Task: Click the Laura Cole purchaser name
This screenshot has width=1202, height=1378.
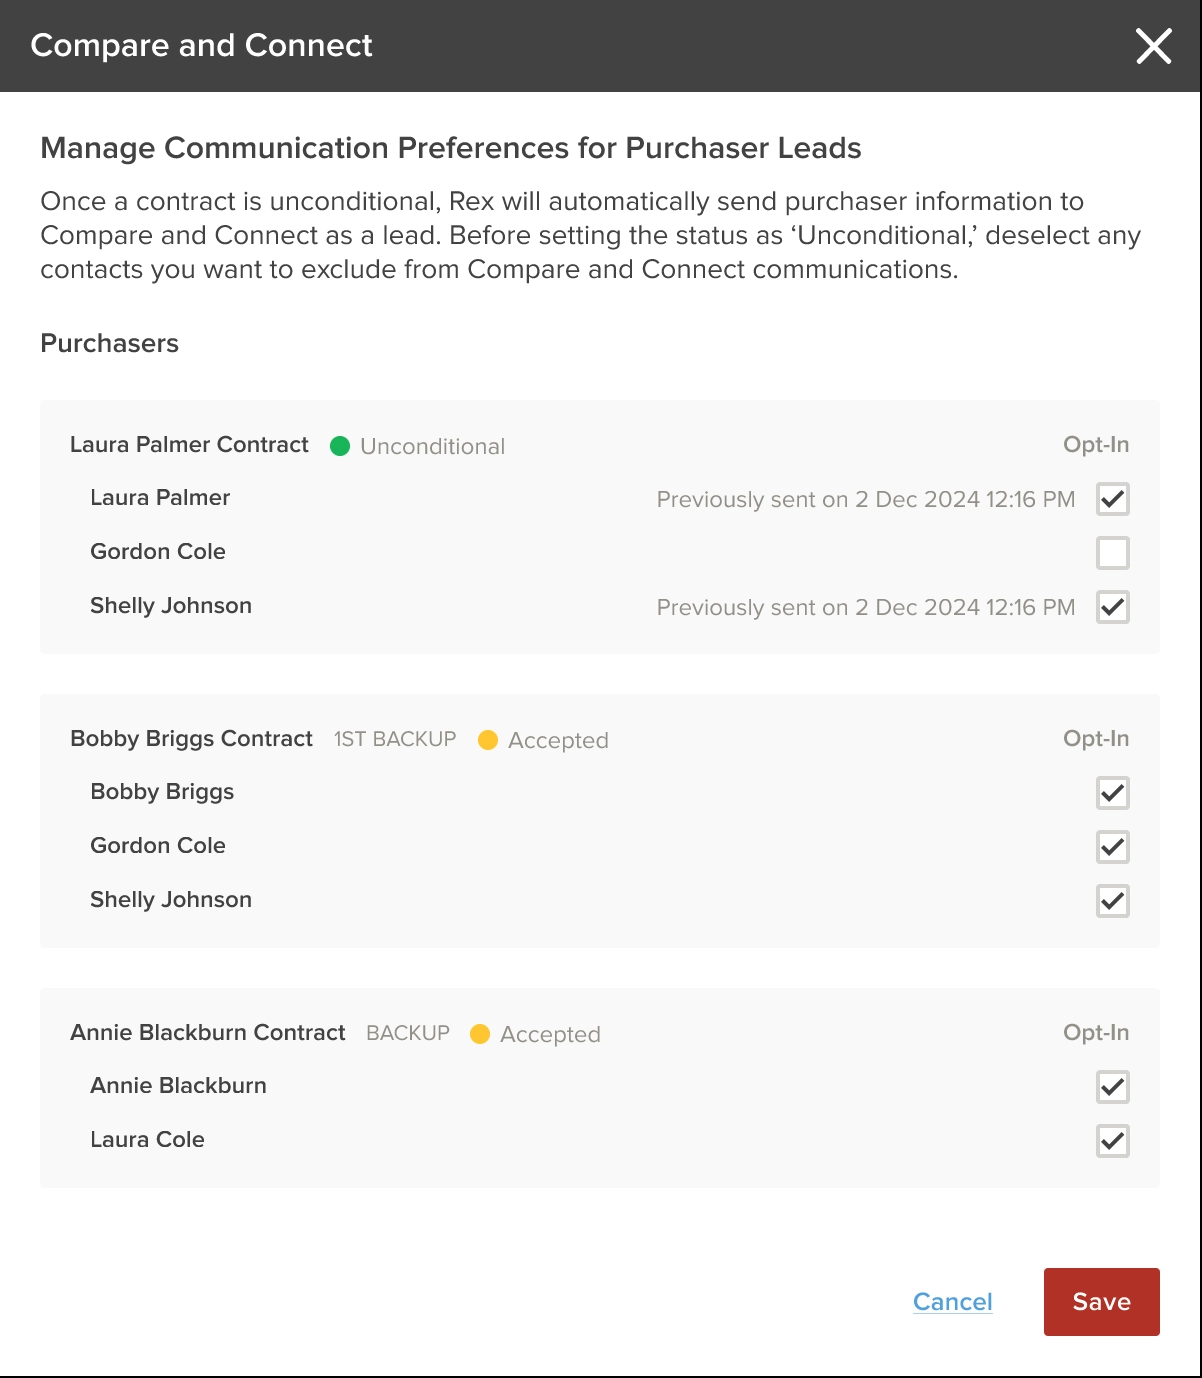Action: 147,1140
